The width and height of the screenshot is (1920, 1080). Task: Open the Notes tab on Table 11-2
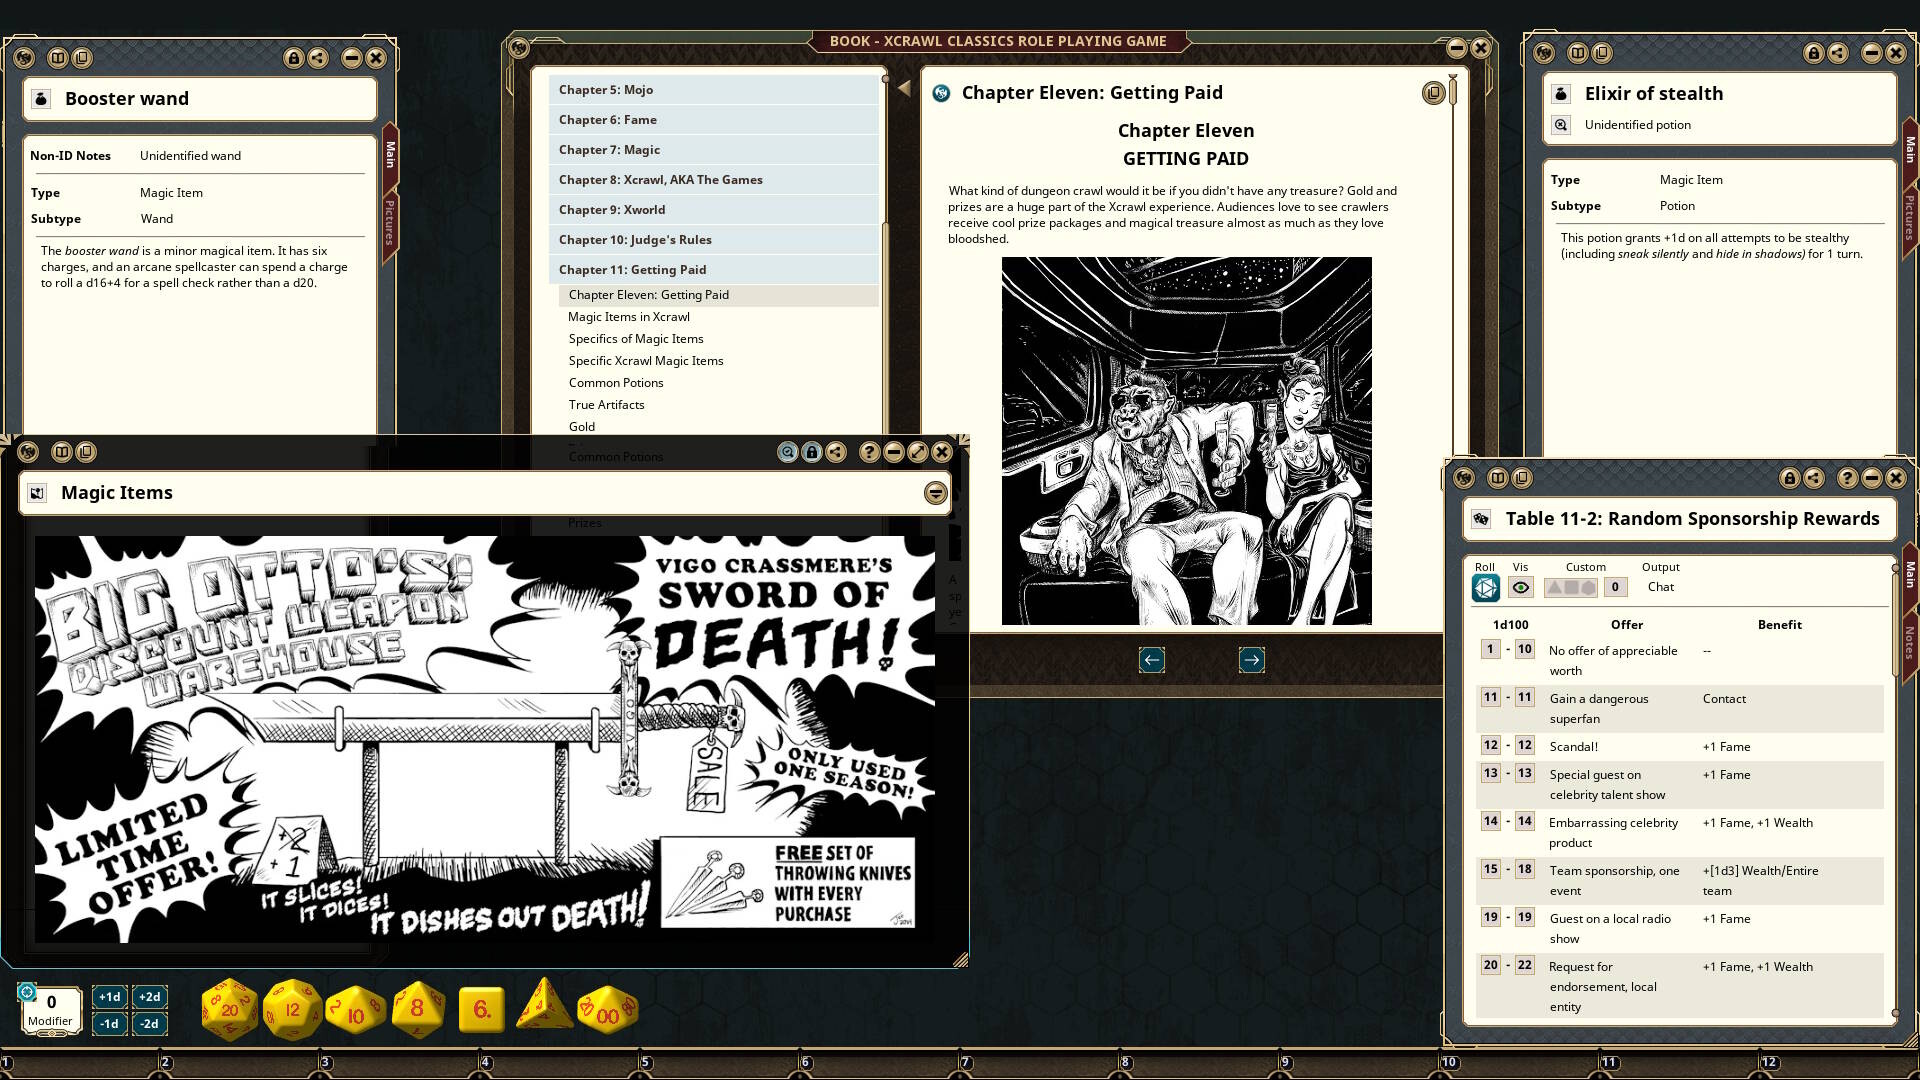1908,645
